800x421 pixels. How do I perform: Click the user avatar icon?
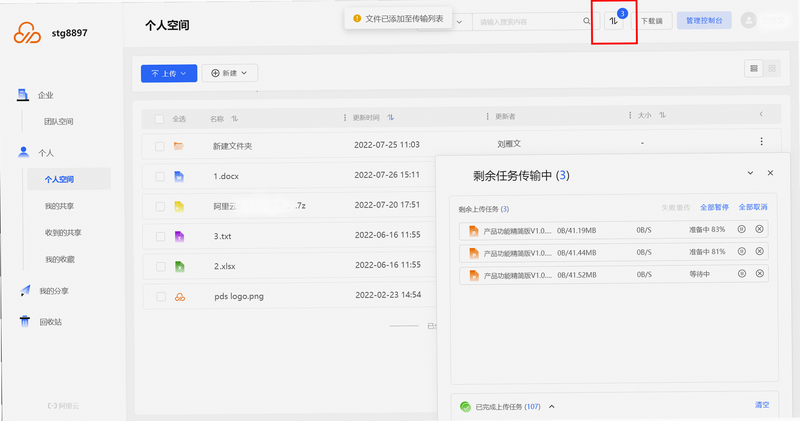[748, 20]
